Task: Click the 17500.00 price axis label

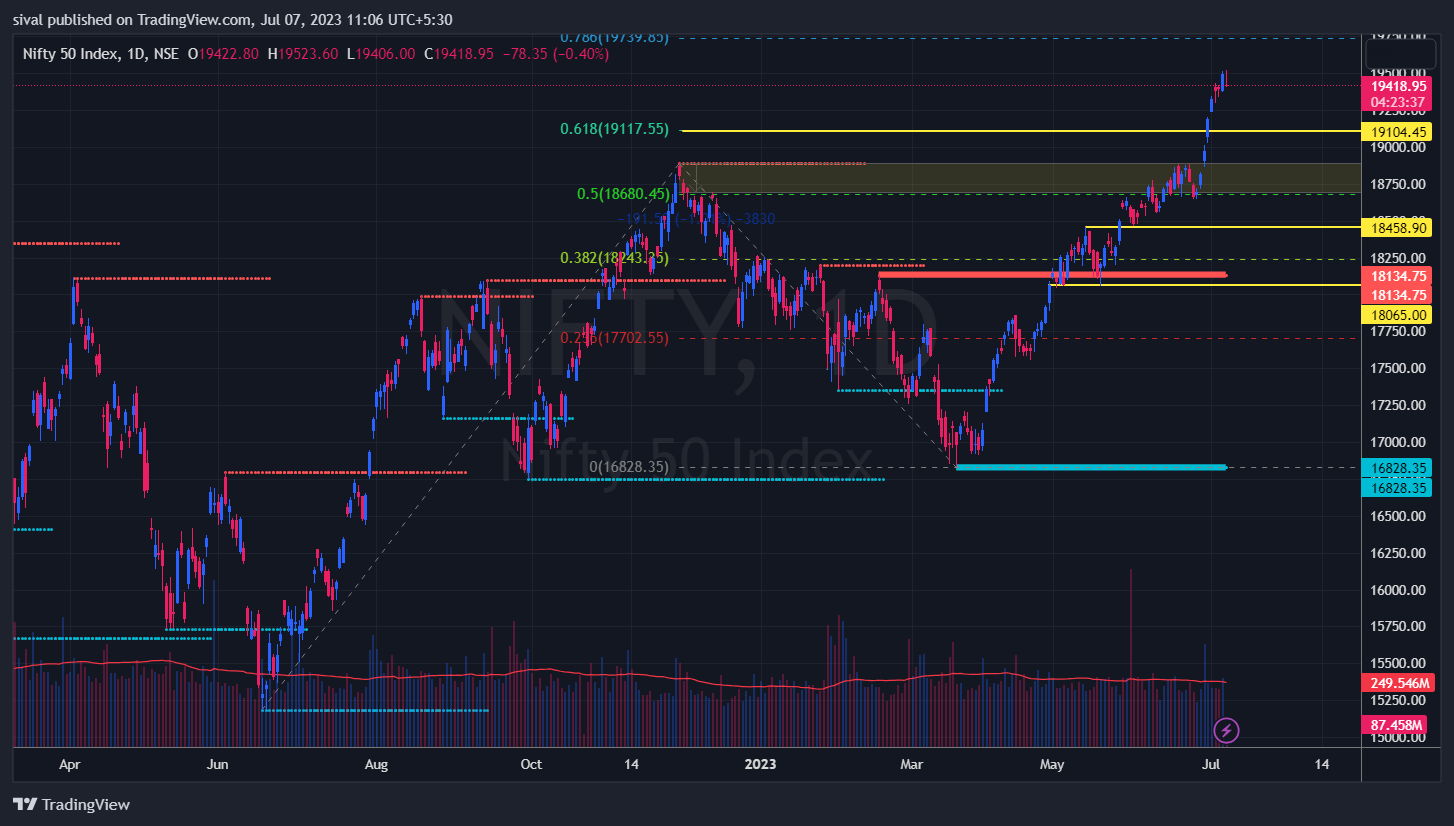Action: click(1397, 368)
